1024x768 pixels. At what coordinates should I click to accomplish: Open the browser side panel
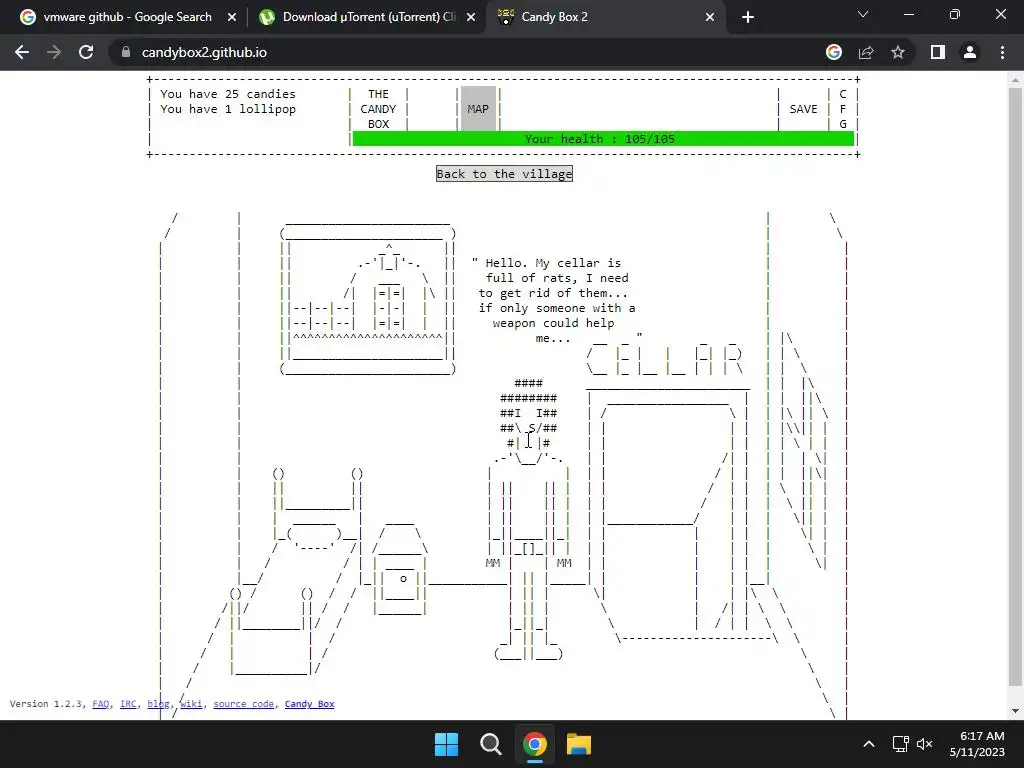938,52
